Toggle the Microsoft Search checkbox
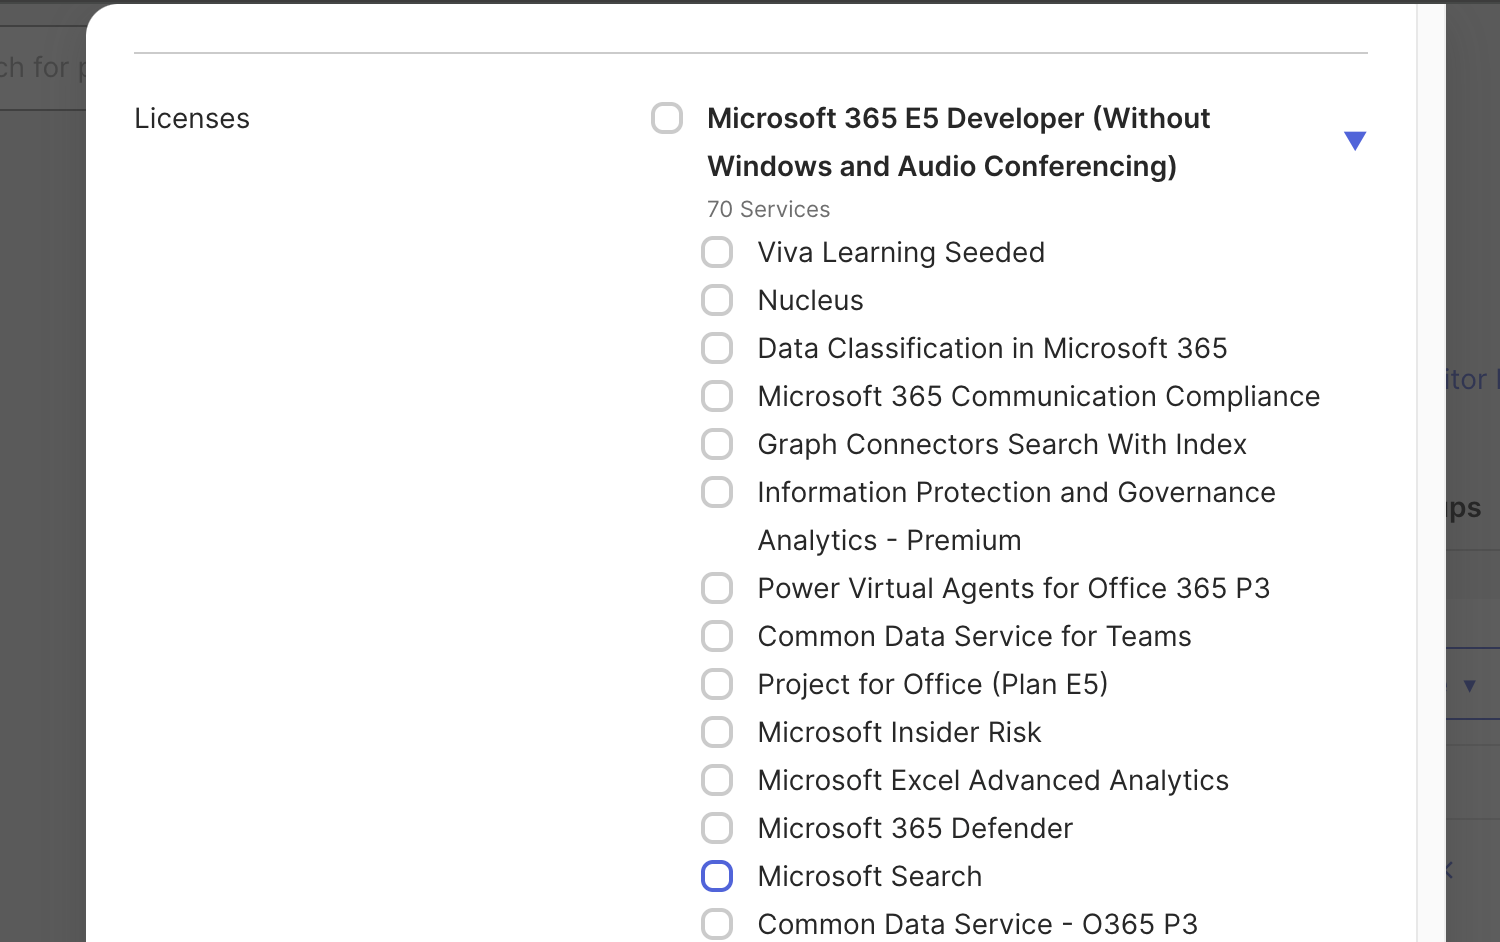The image size is (1500, 942). [717, 876]
